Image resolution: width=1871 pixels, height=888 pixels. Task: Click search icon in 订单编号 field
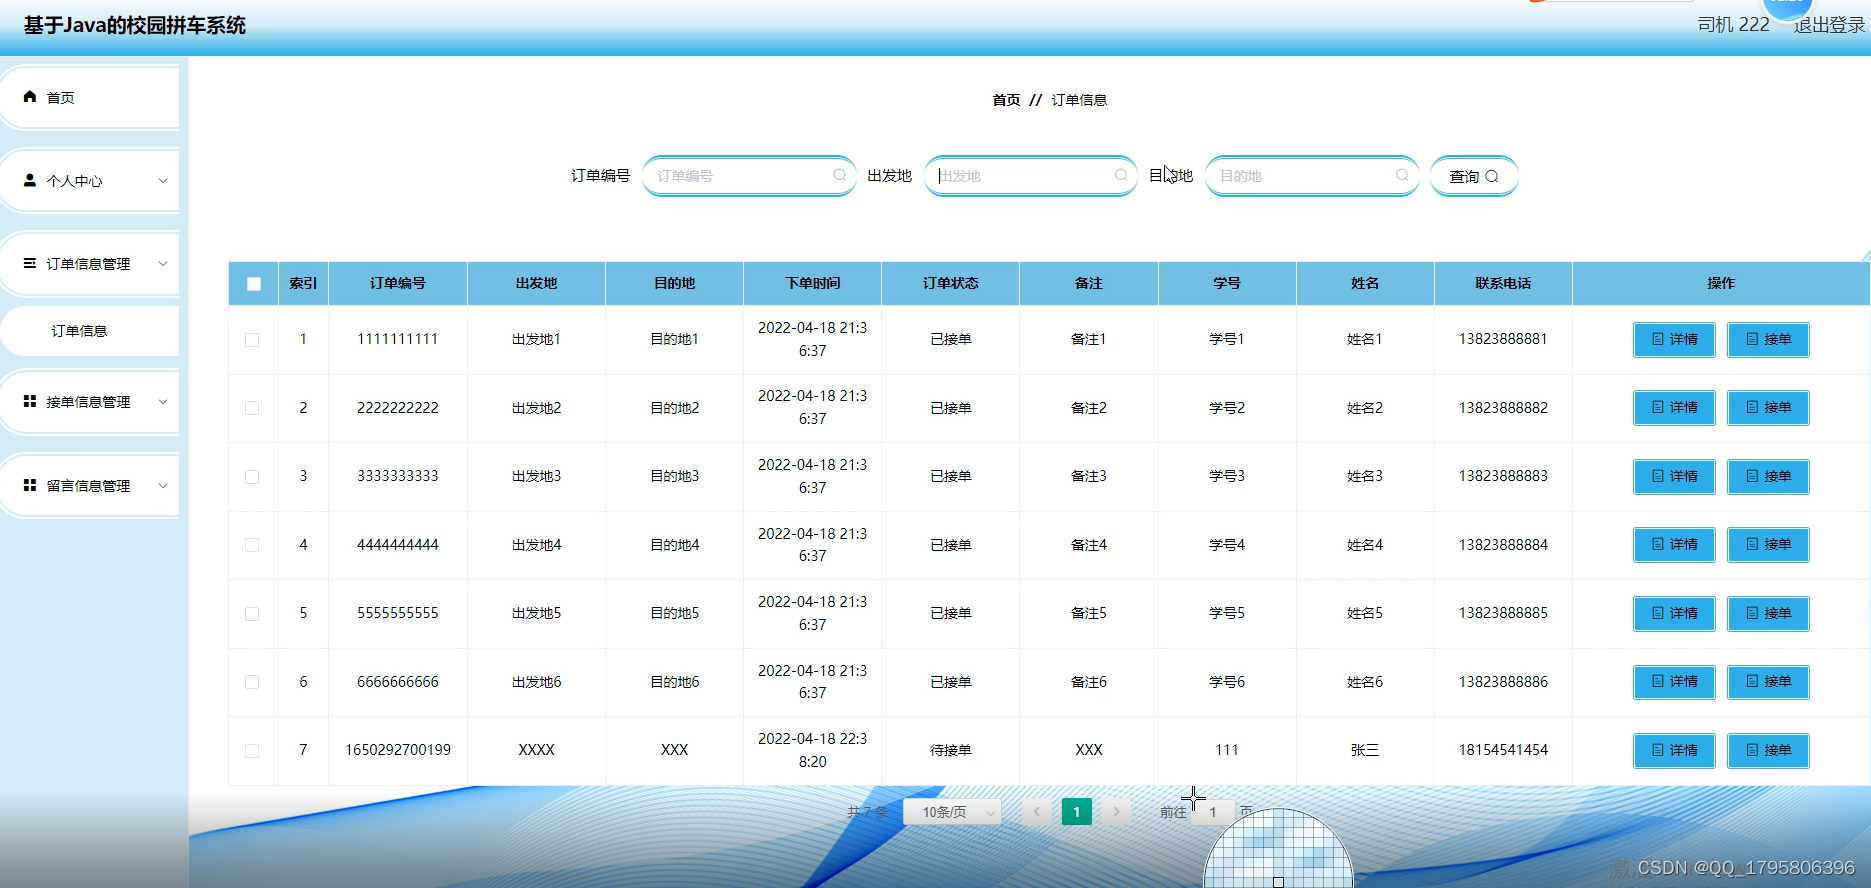pos(840,175)
